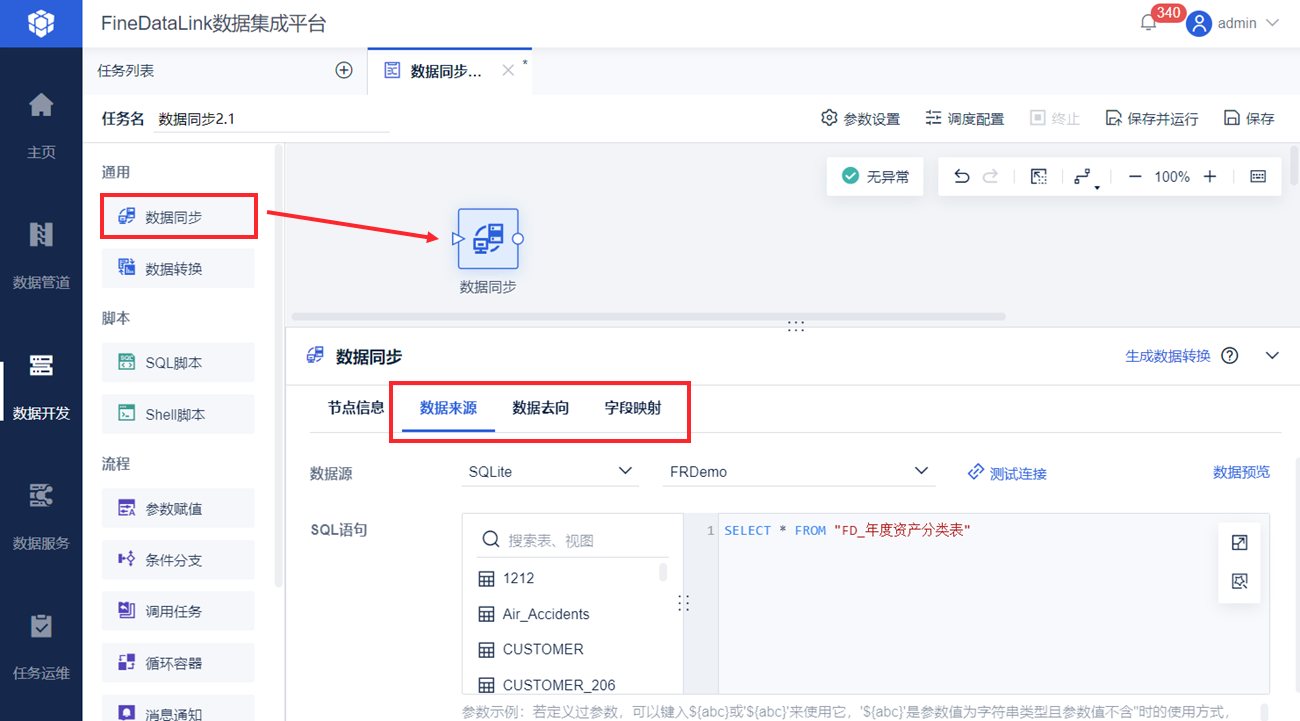This screenshot has width=1300, height=721.
Task: Open 数据开发 in the left sidebar
Action: [41, 386]
